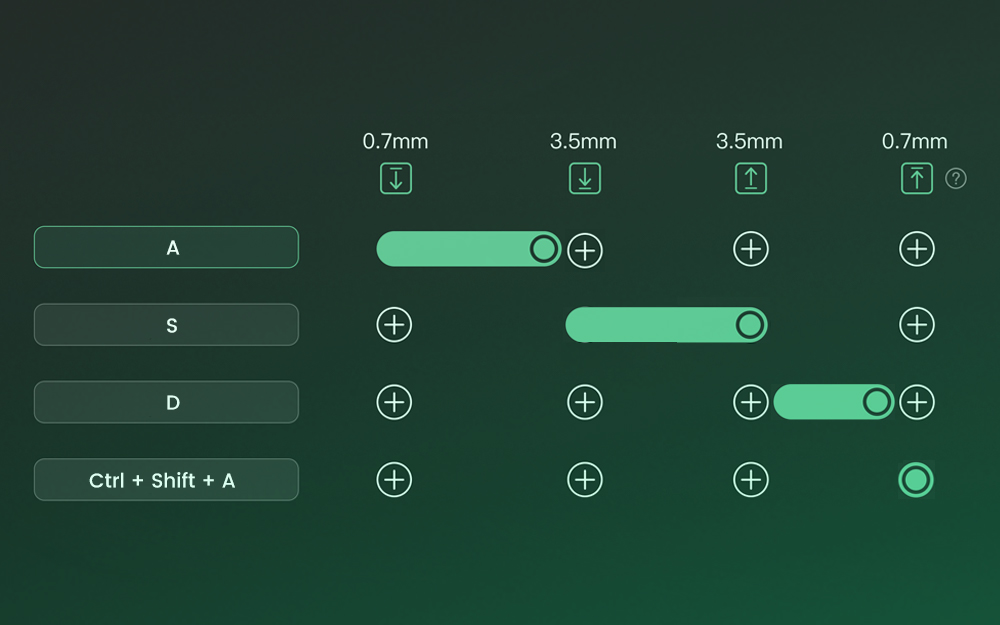Image resolution: width=1000 pixels, height=625 pixels.
Task: Click the end handle of the S row bar
Action: [750, 325]
